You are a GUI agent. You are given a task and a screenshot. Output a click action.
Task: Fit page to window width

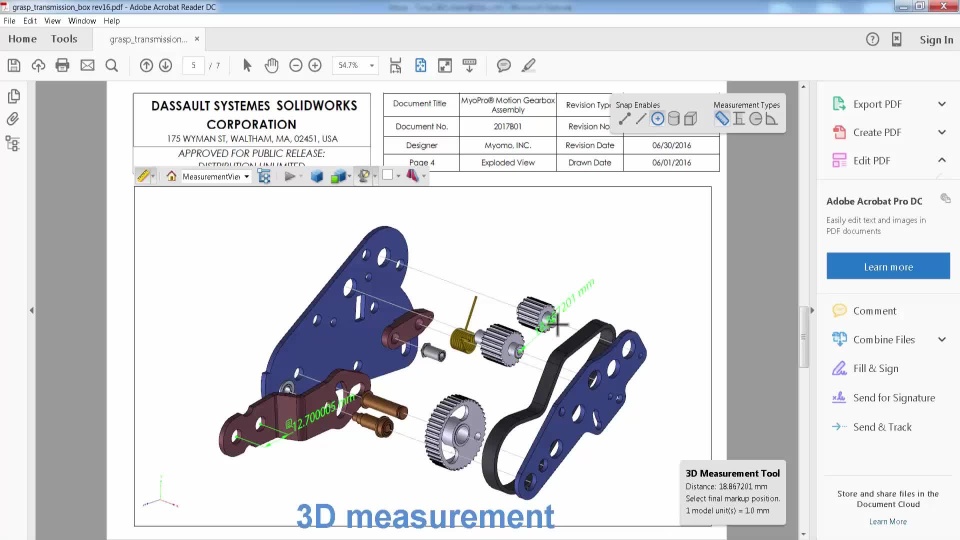click(x=396, y=66)
